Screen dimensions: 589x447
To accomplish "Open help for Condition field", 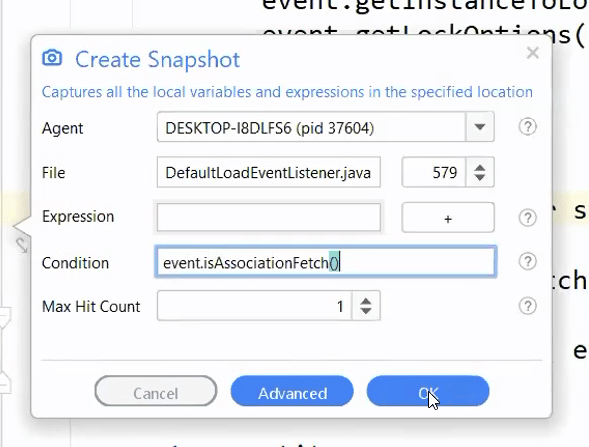I will 527,261.
